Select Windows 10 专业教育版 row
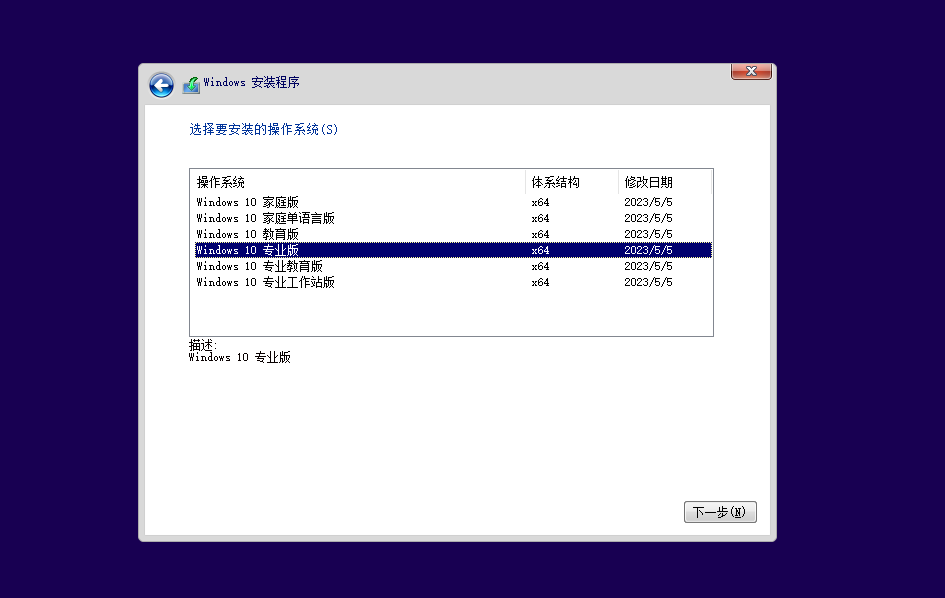 point(453,266)
